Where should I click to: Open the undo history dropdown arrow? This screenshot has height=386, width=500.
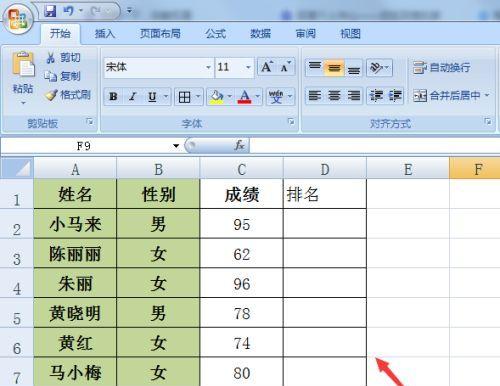81,11
